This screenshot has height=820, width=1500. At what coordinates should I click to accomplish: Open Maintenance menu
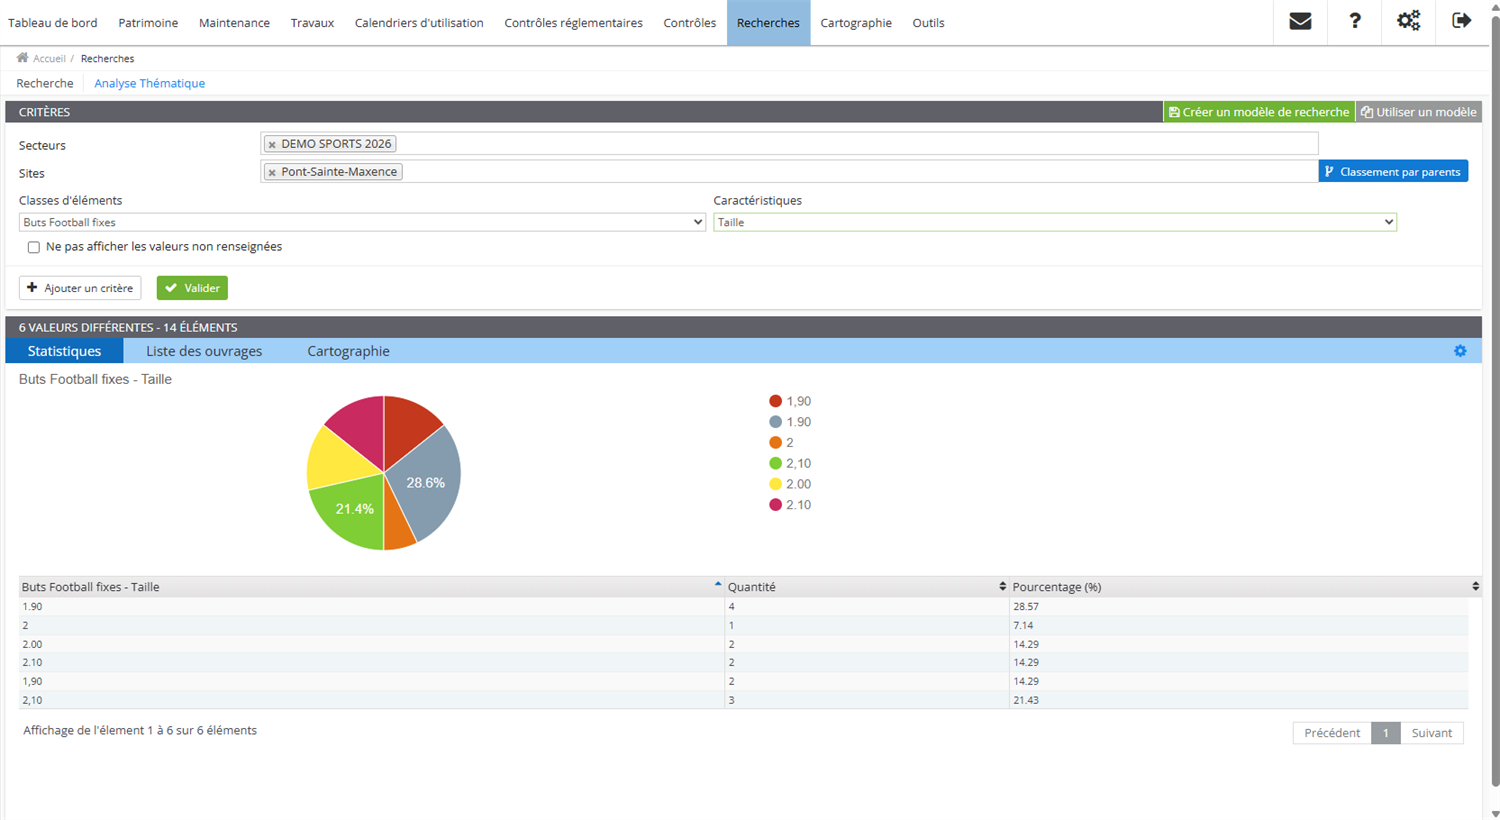[x=234, y=22]
